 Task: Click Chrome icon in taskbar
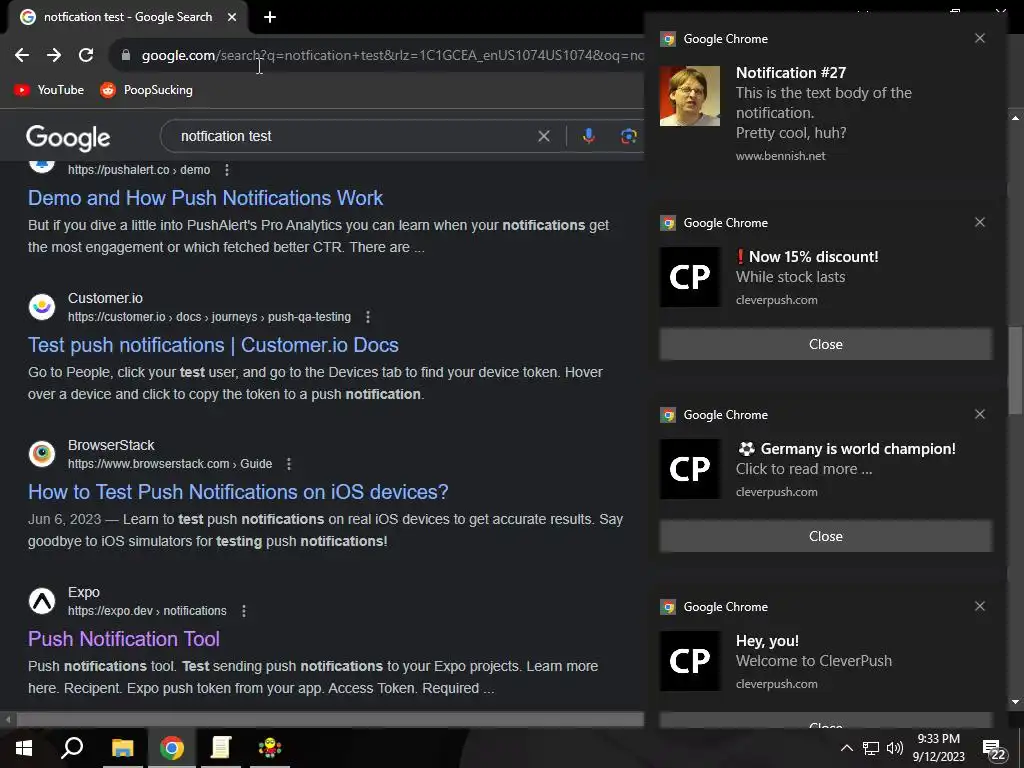(x=172, y=748)
